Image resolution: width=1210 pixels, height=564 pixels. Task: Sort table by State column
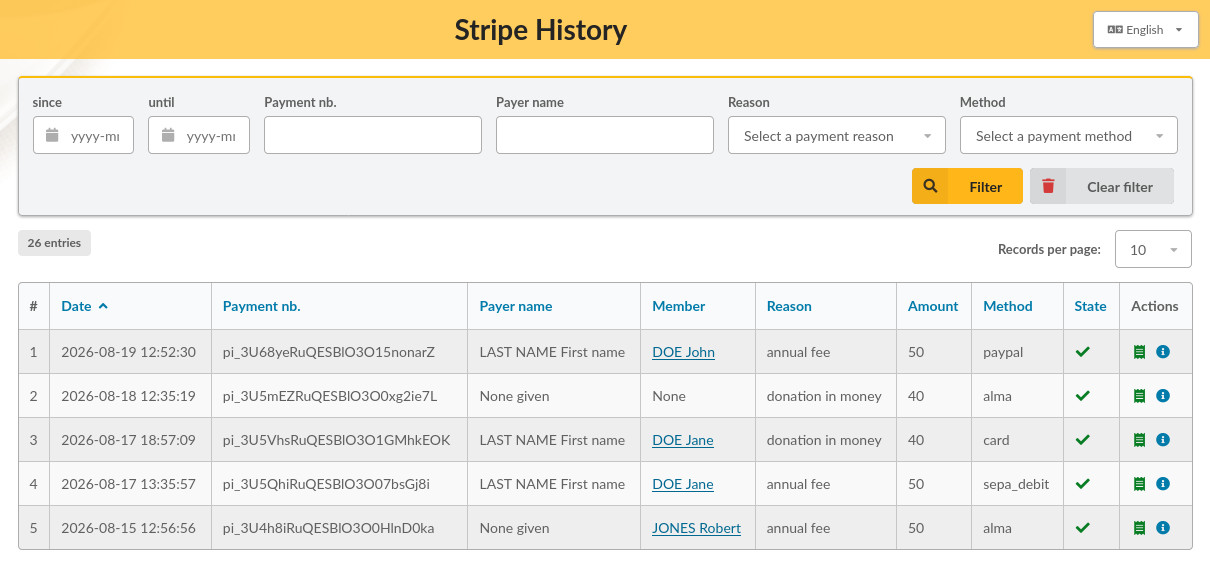click(1091, 306)
